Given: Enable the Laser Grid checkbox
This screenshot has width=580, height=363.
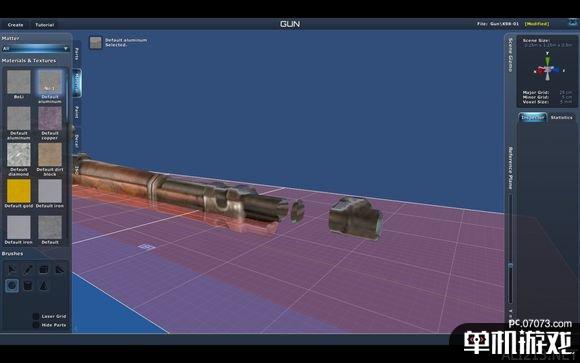Looking at the screenshot, I should tap(36, 316).
